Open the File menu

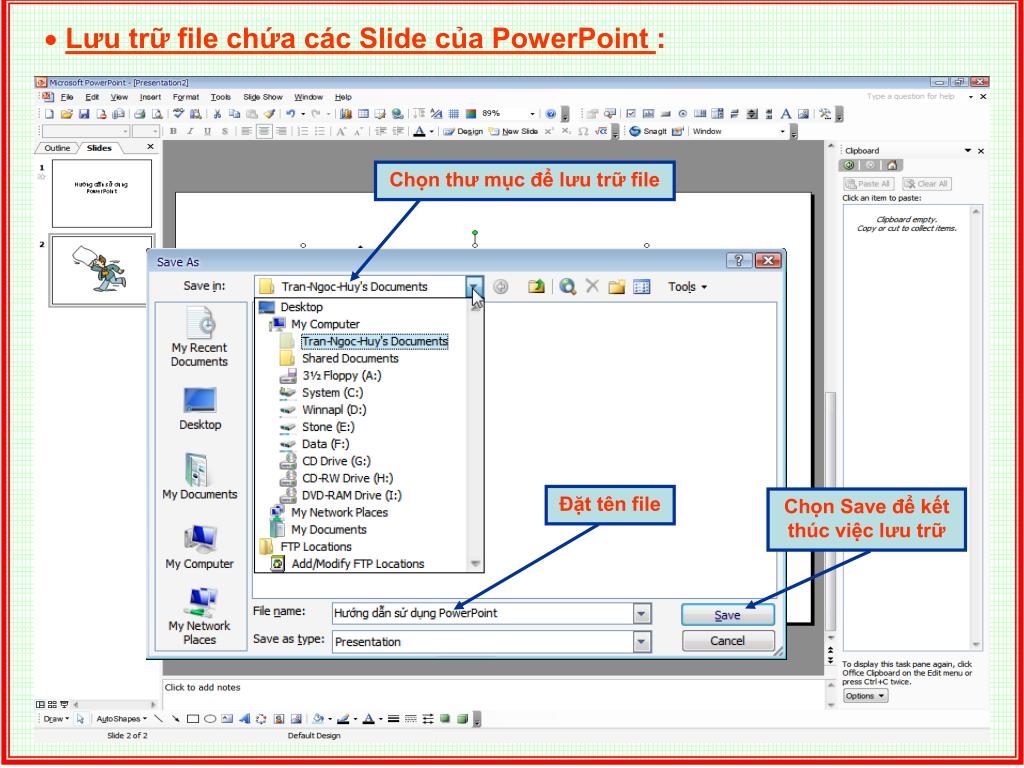(67, 97)
